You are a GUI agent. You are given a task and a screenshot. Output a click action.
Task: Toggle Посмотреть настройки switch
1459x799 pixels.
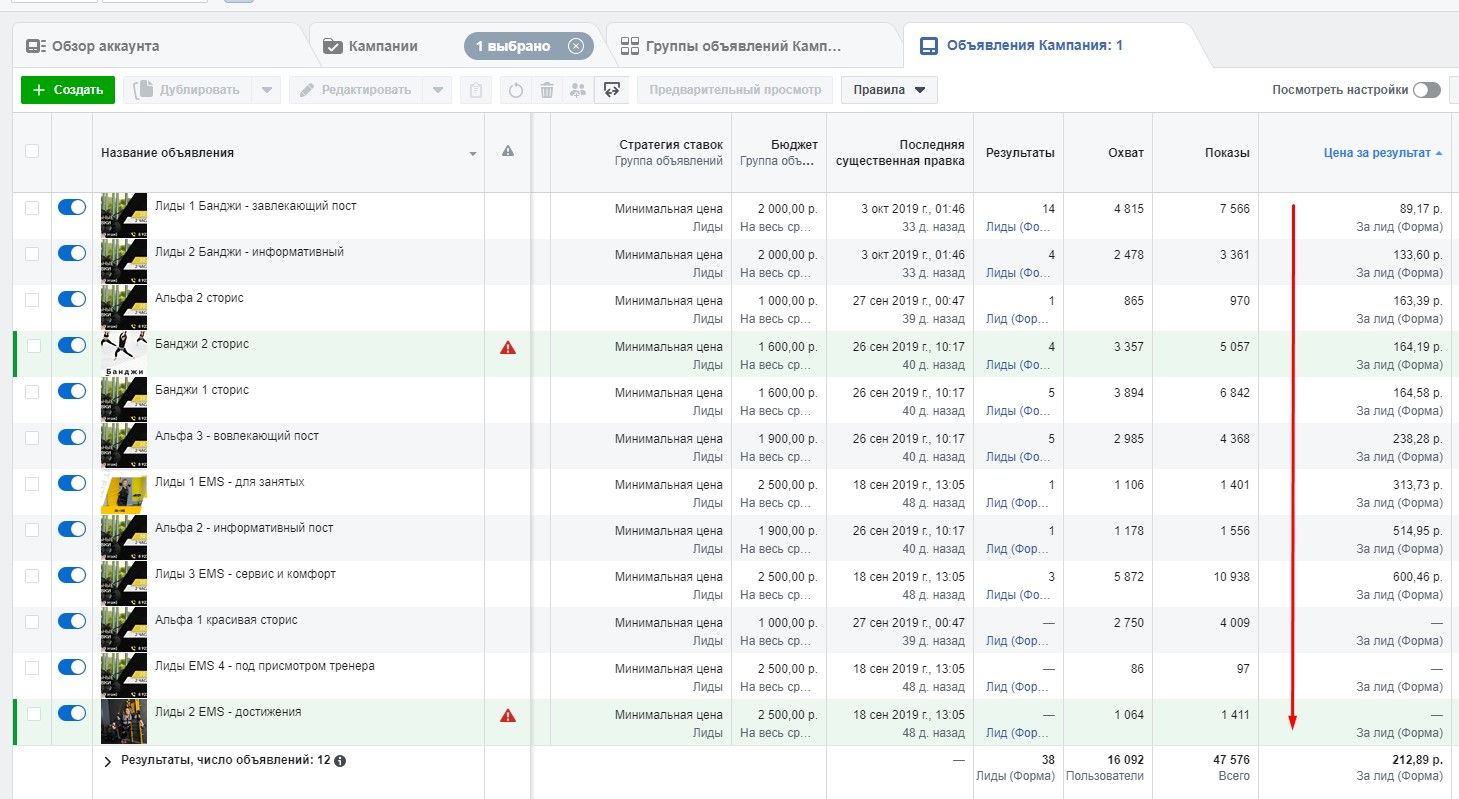[1427, 90]
